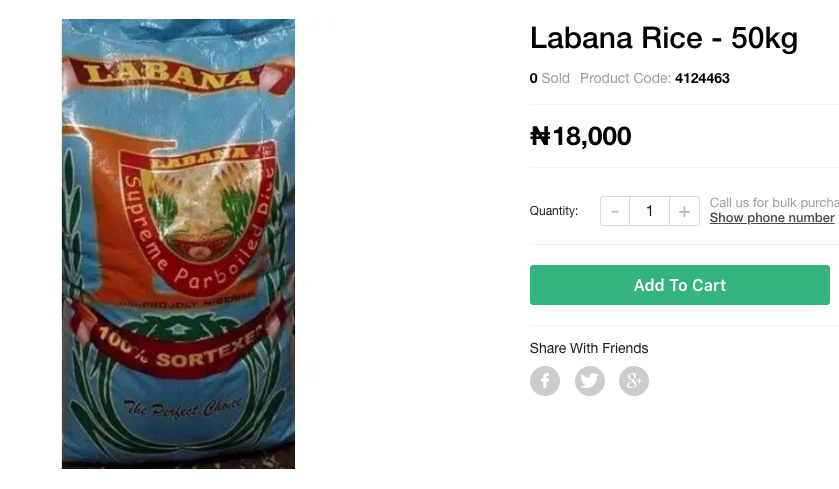This screenshot has width=839, height=489.
Task: Share the product on Twitter
Action: pyautogui.click(x=590, y=381)
